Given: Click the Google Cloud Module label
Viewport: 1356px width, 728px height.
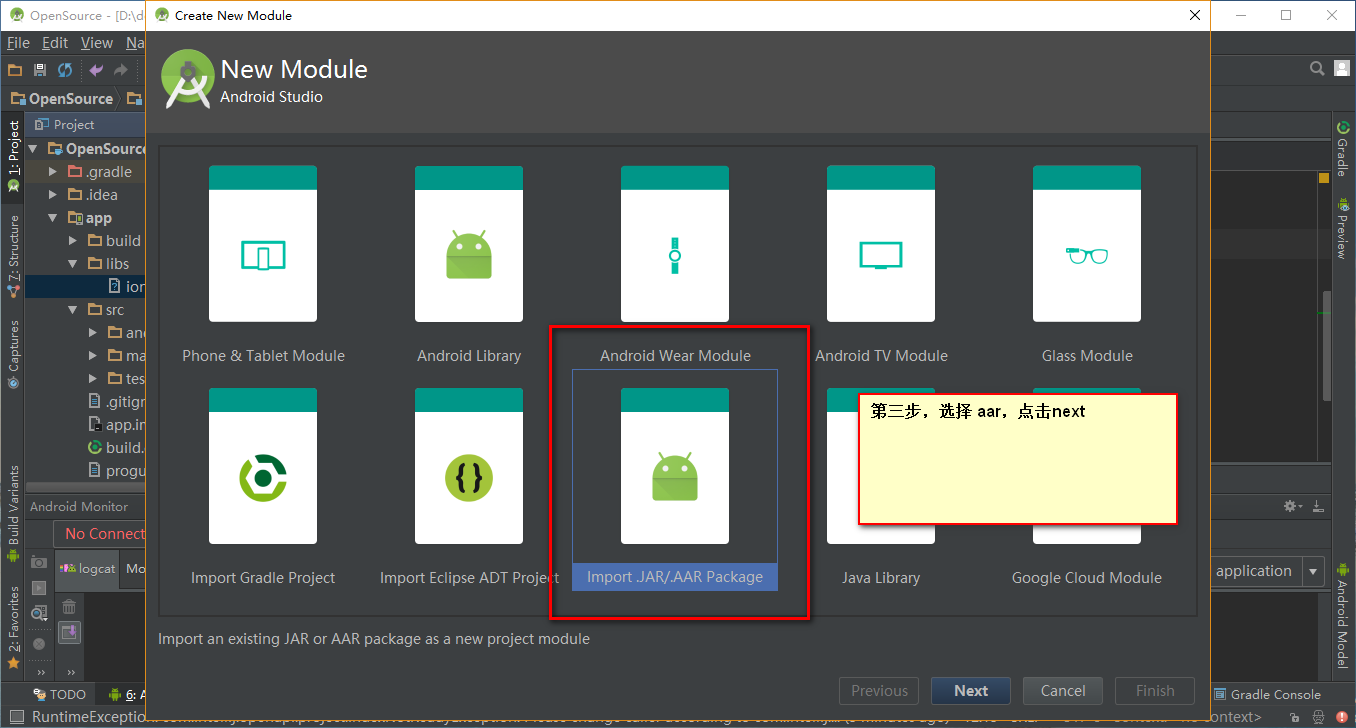Looking at the screenshot, I should coord(1087,578).
